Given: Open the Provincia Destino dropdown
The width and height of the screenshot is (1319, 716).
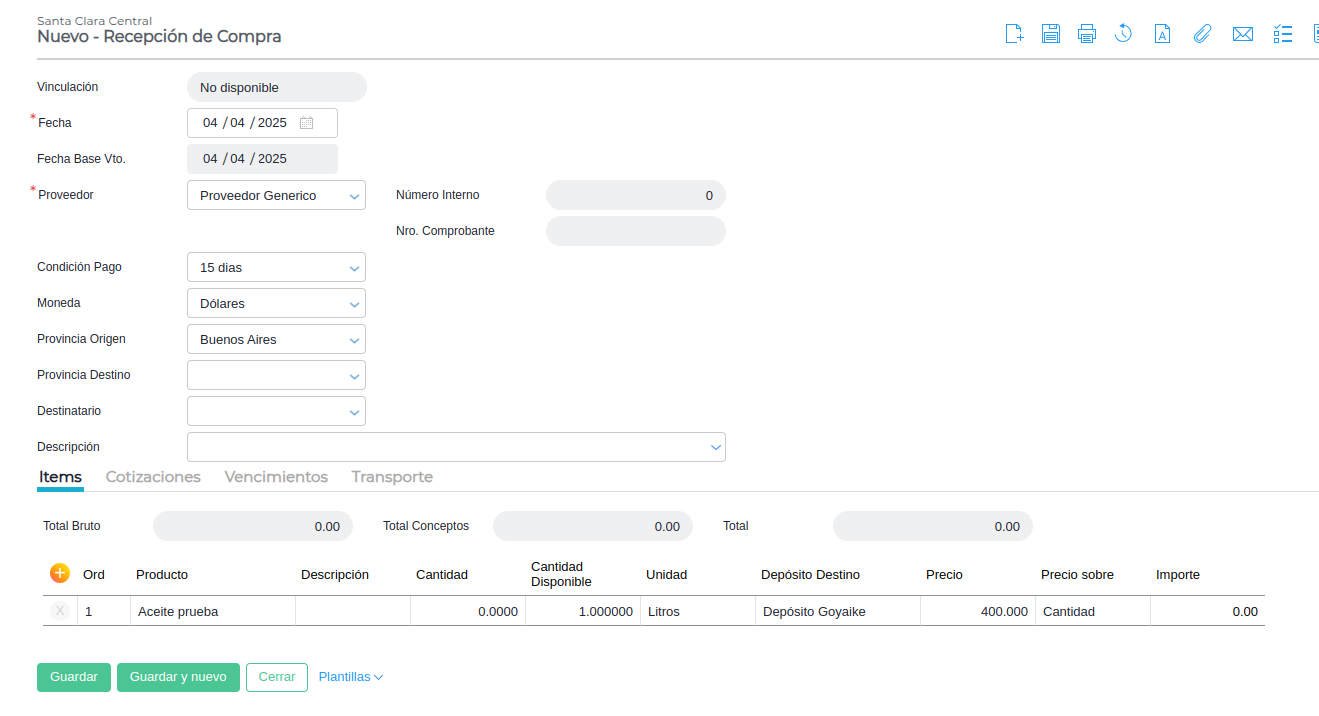Looking at the screenshot, I should 355,376.
